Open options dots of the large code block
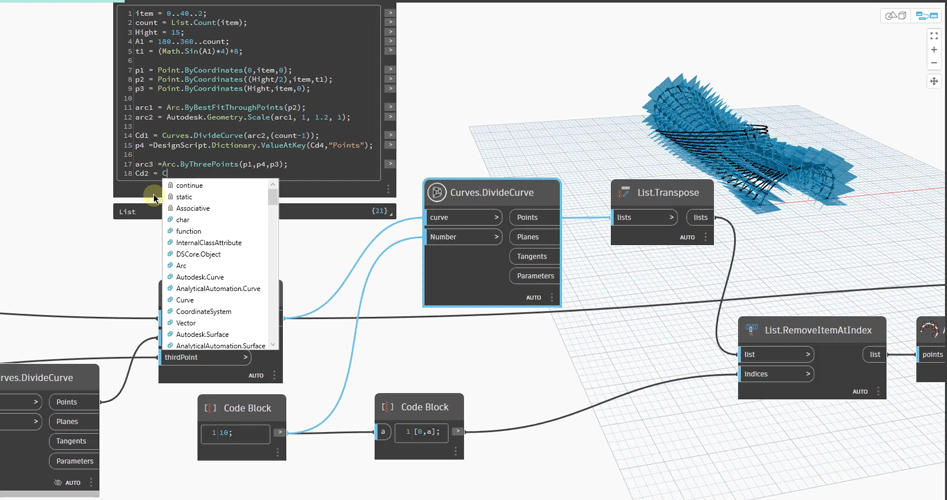 pos(388,189)
